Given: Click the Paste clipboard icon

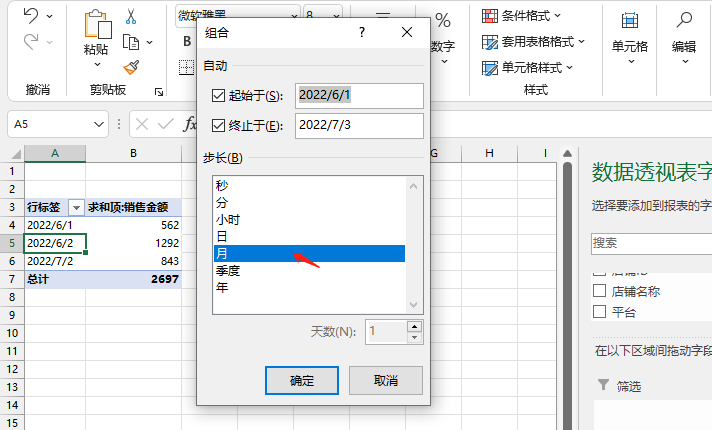Looking at the screenshot, I should [x=97, y=24].
